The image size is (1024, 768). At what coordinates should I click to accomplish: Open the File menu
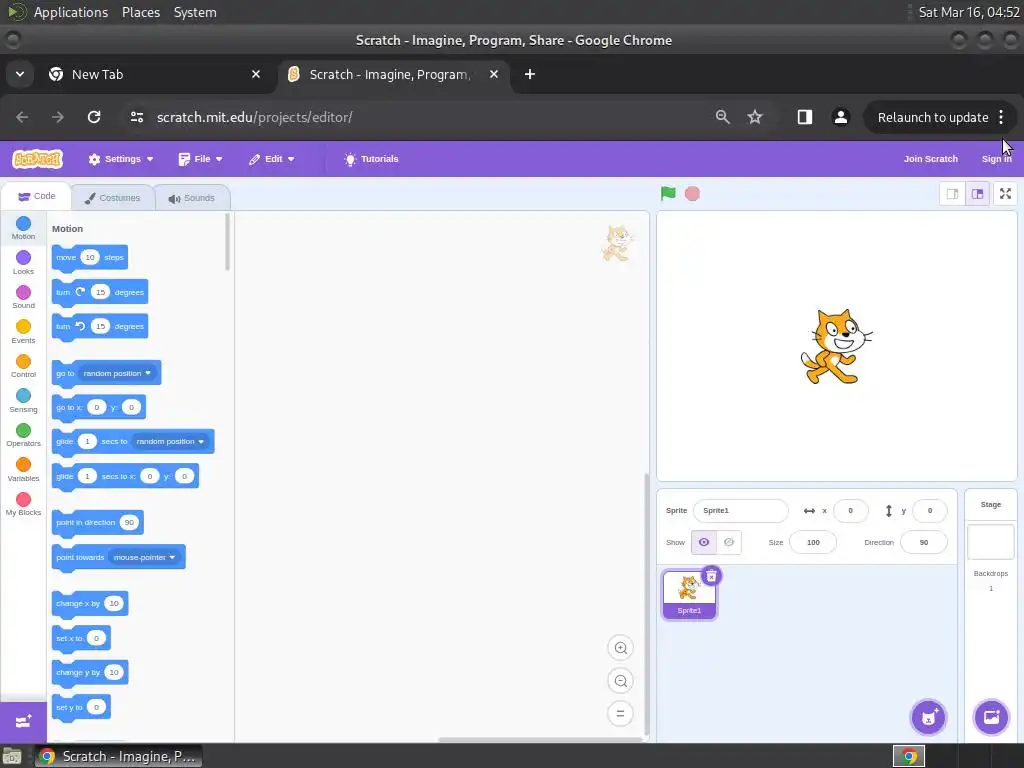pyautogui.click(x=200, y=159)
